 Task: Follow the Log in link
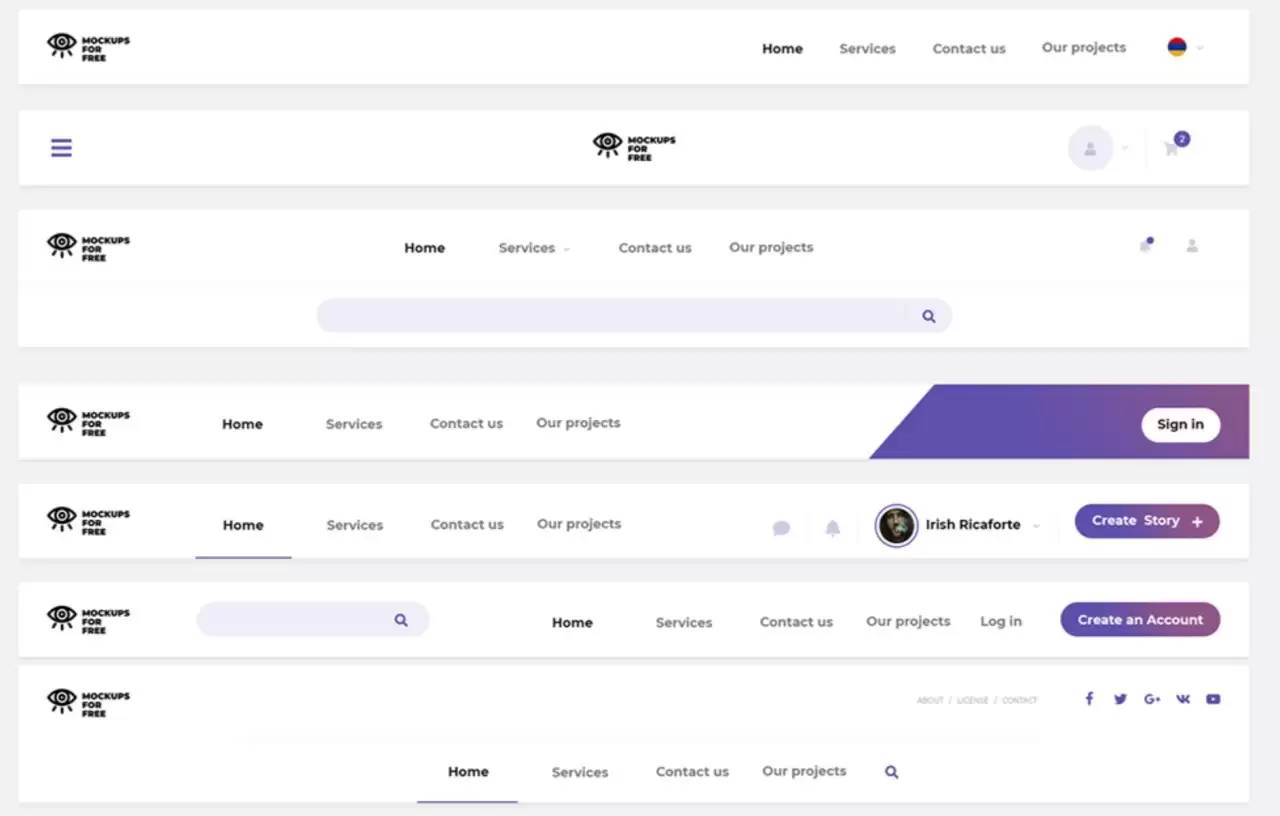pos(1000,621)
